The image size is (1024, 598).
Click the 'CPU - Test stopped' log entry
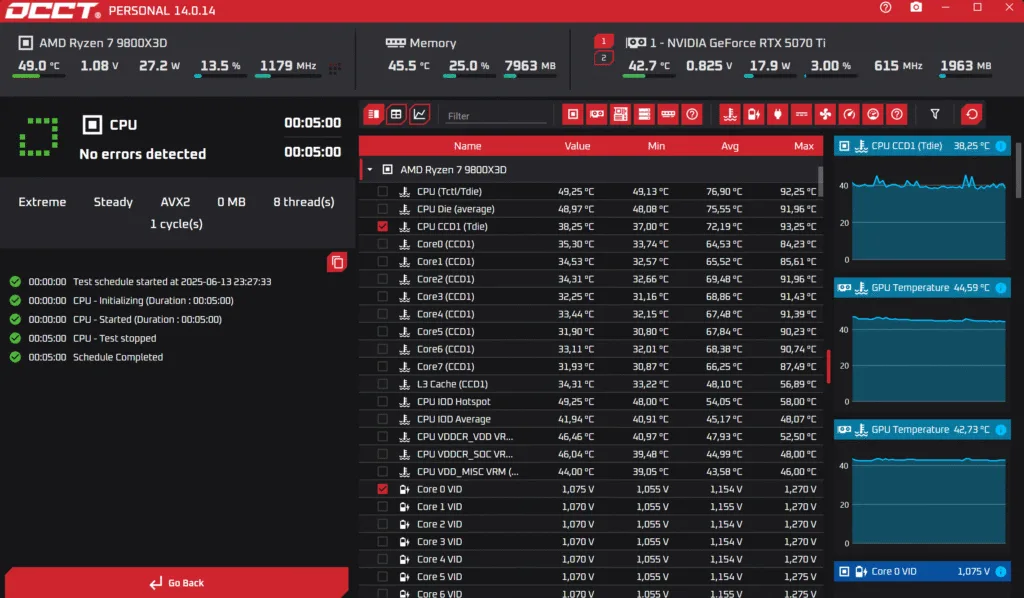pyautogui.click(x=114, y=338)
